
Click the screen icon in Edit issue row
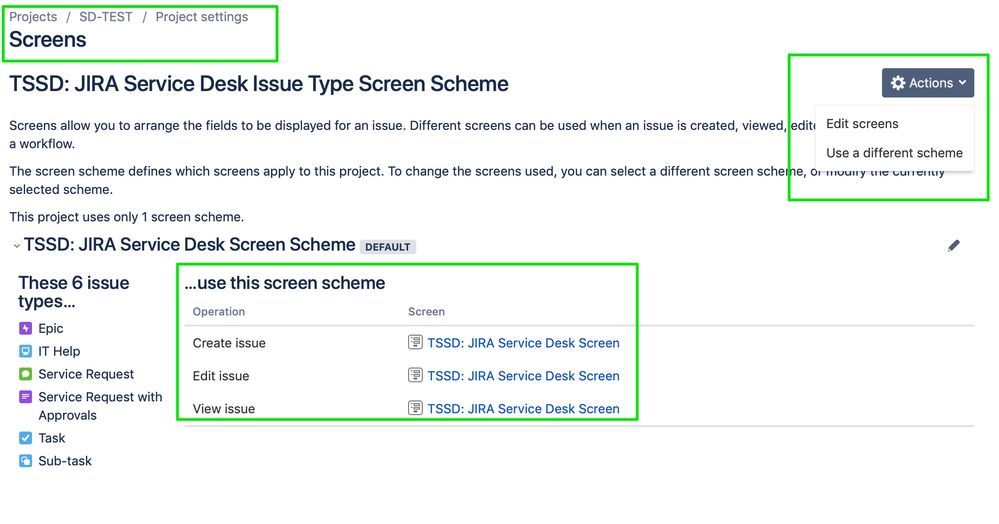click(415, 375)
